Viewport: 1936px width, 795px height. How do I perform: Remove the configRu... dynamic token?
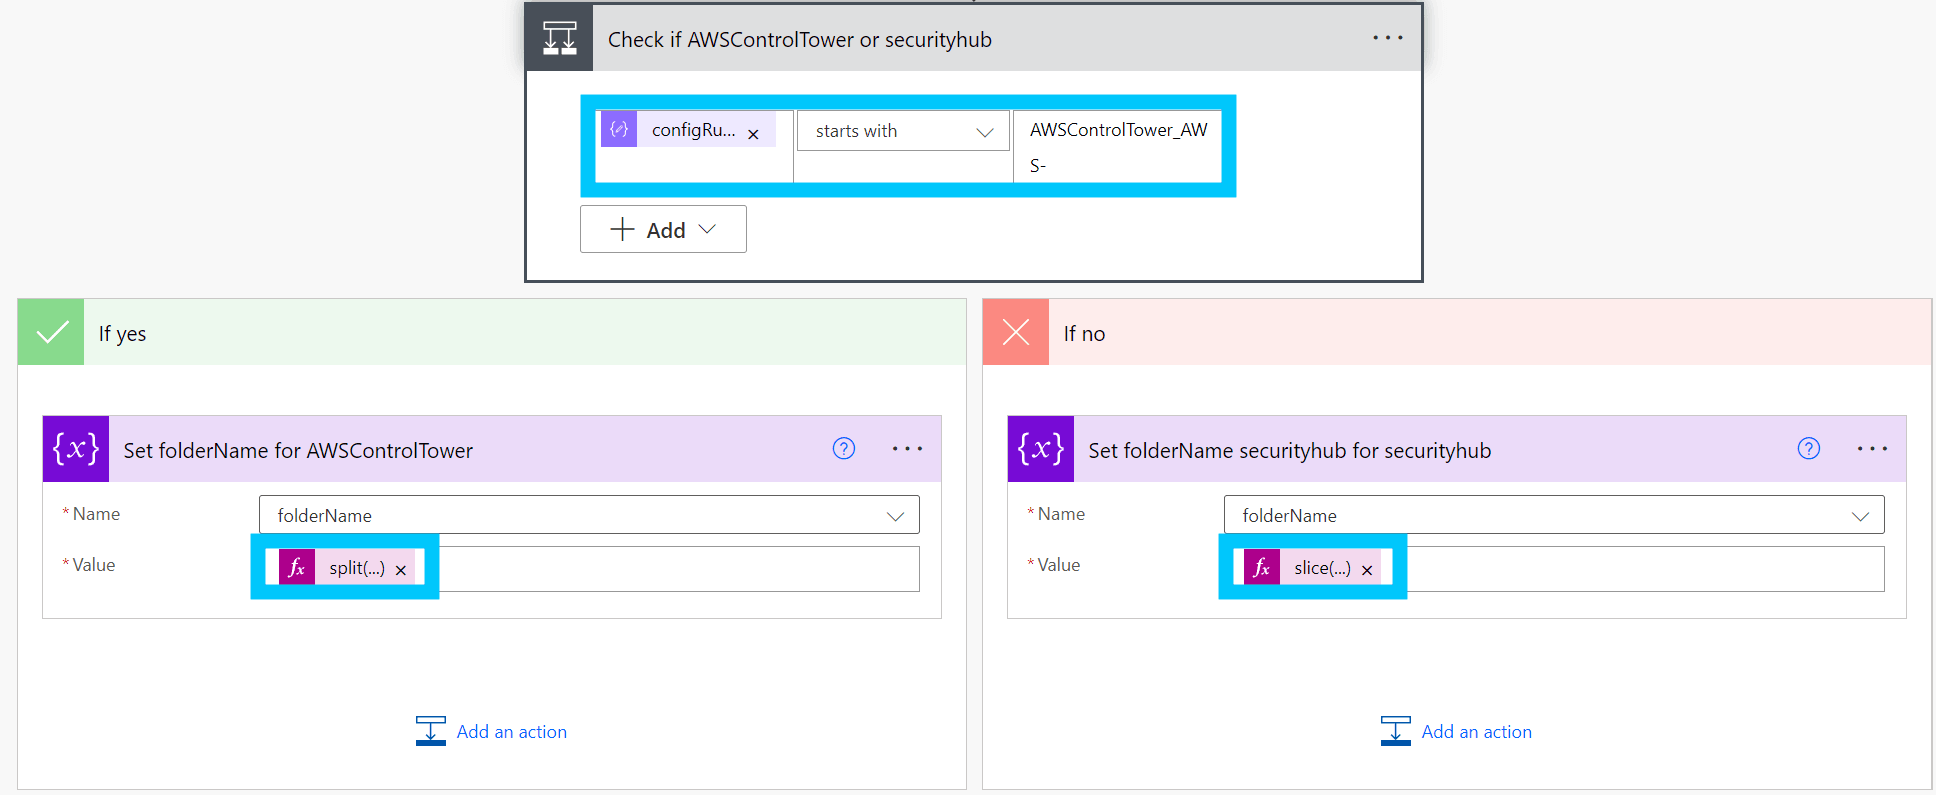pyautogui.click(x=753, y=134)
